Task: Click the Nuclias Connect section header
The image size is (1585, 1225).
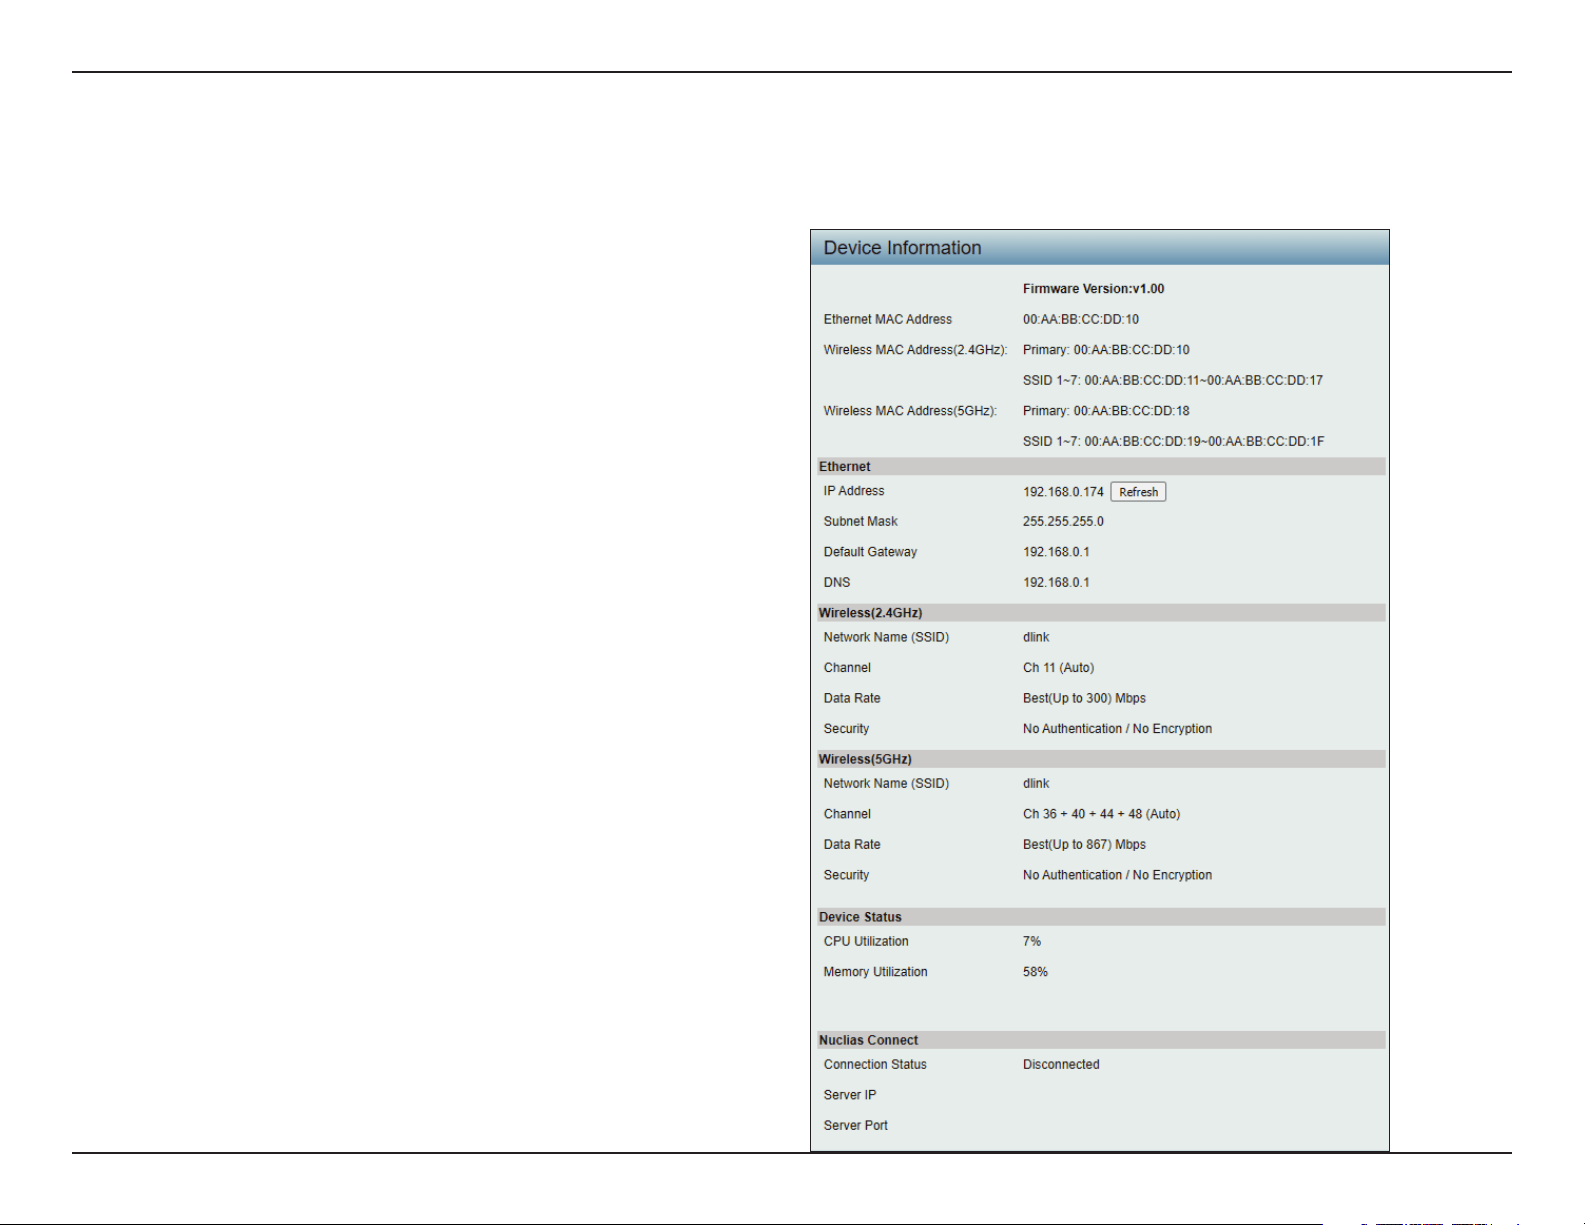Action: click(x=1101, y=1040)
